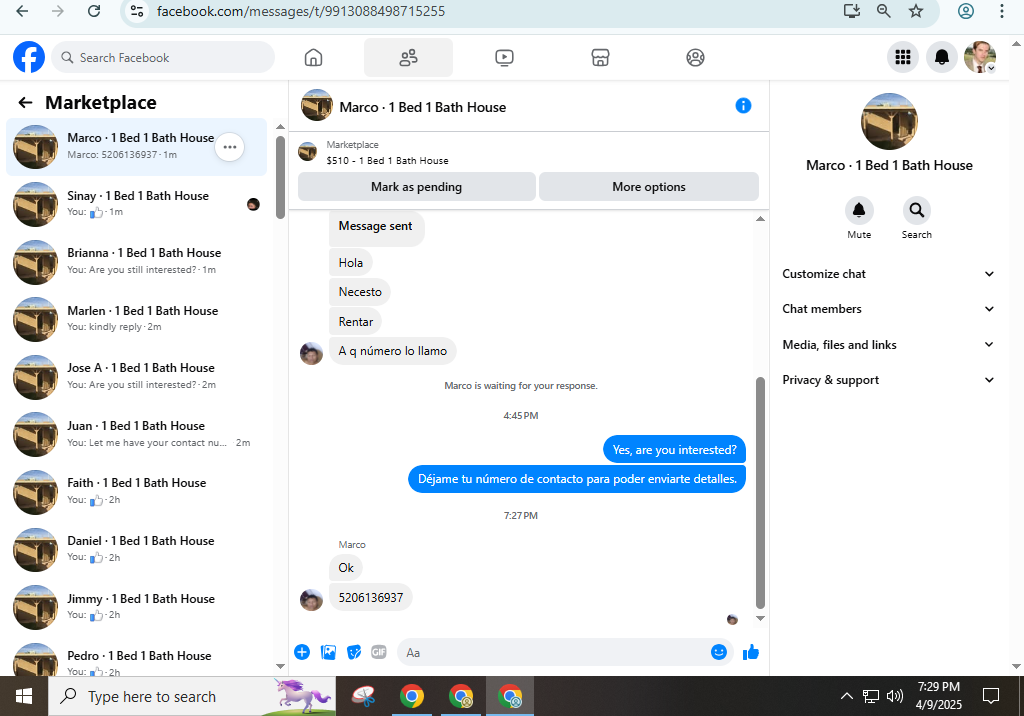Open the Marlen conversation

136,319
